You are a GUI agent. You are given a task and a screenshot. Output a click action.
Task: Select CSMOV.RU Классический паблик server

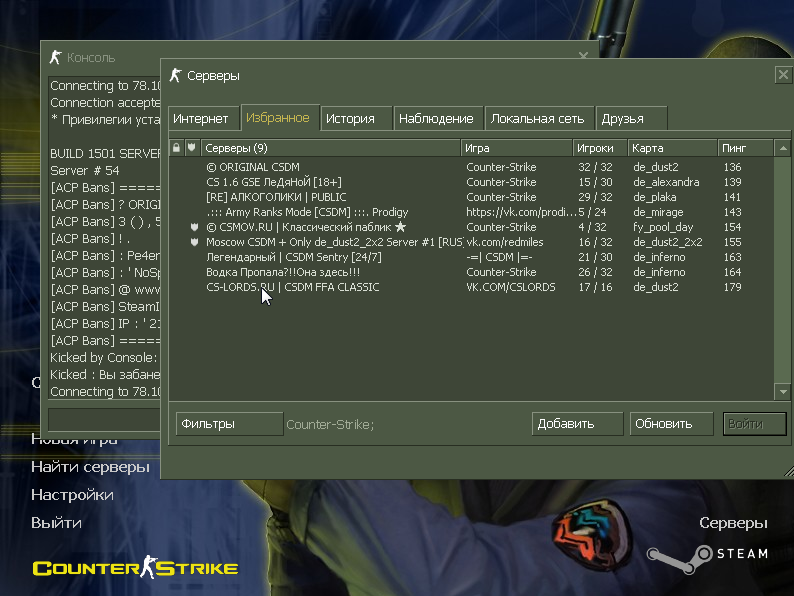[471, 227]
